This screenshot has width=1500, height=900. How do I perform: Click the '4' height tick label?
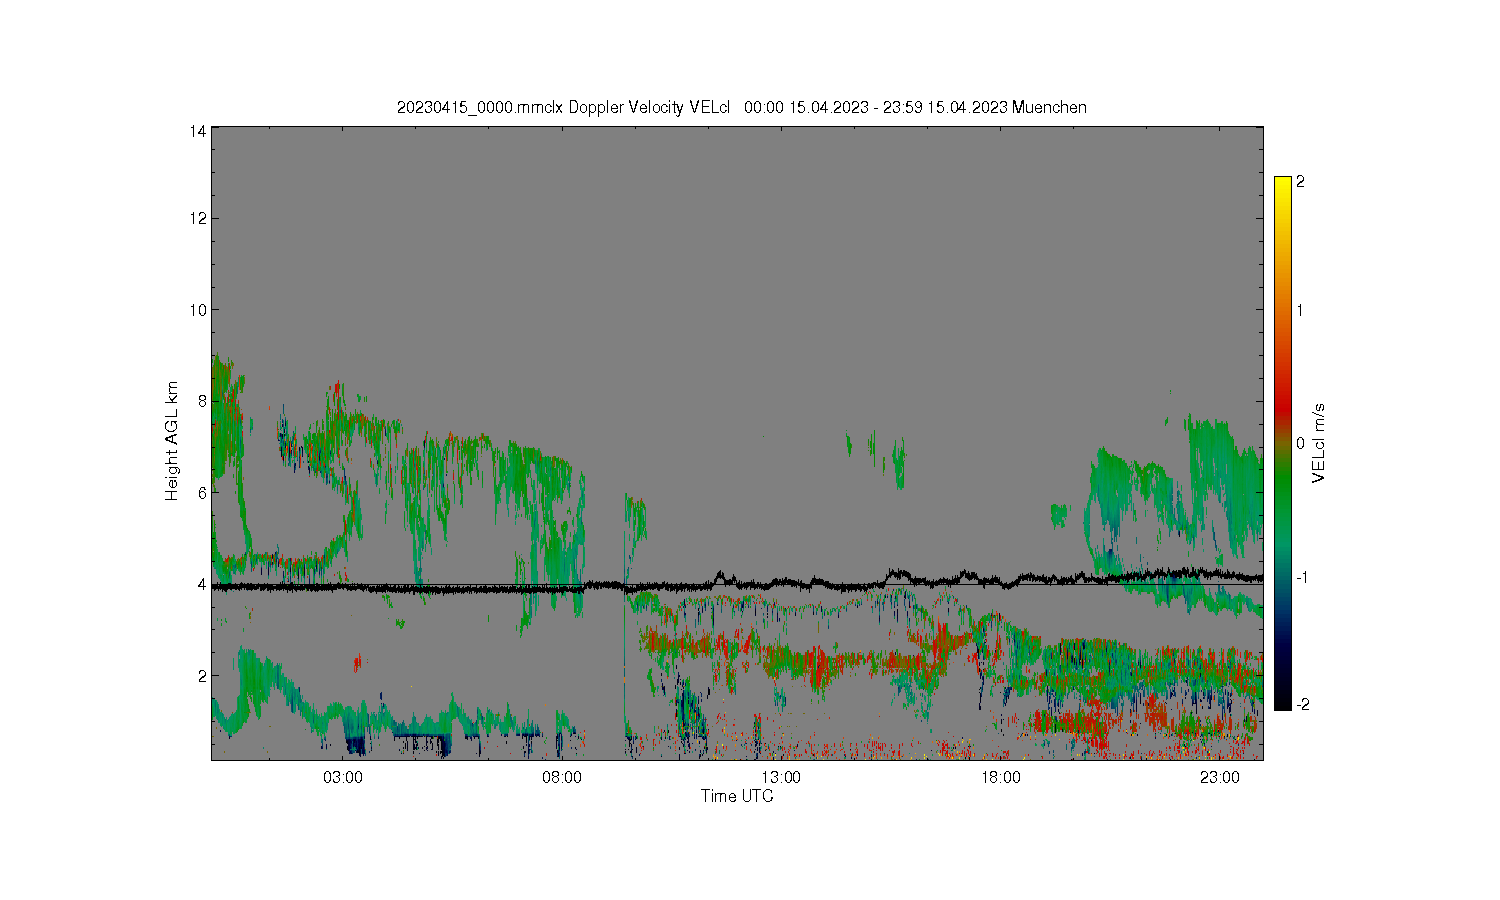203,584
